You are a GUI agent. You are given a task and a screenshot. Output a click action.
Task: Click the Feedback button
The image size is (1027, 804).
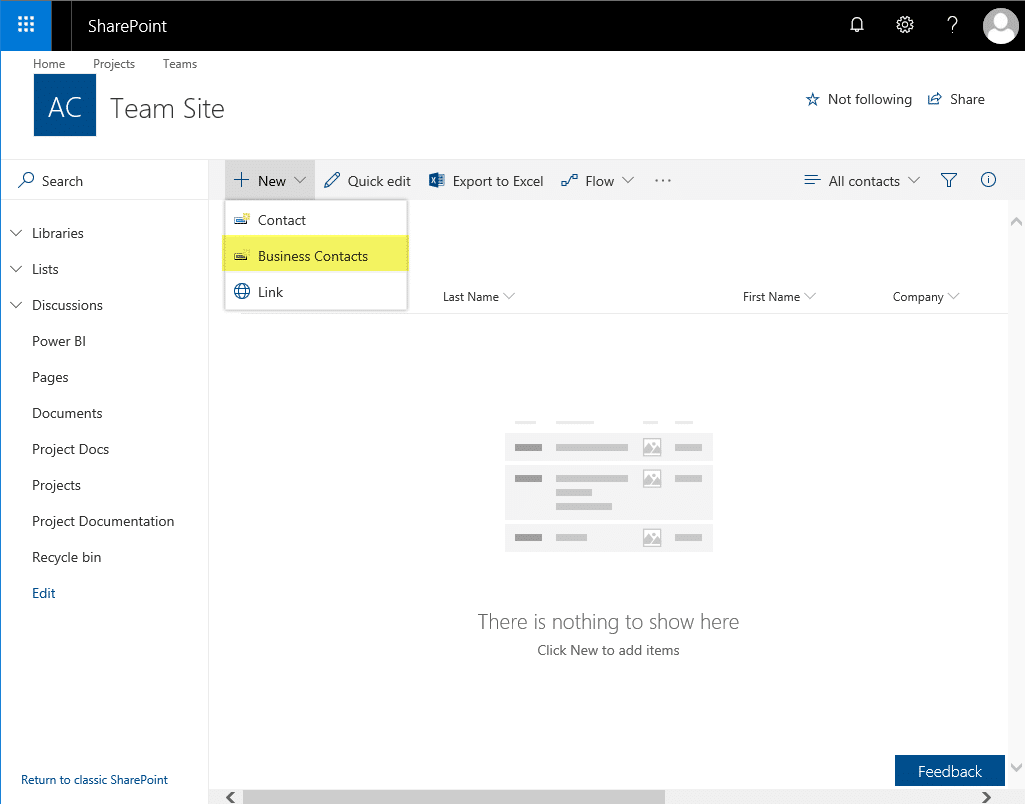[949, 771]
